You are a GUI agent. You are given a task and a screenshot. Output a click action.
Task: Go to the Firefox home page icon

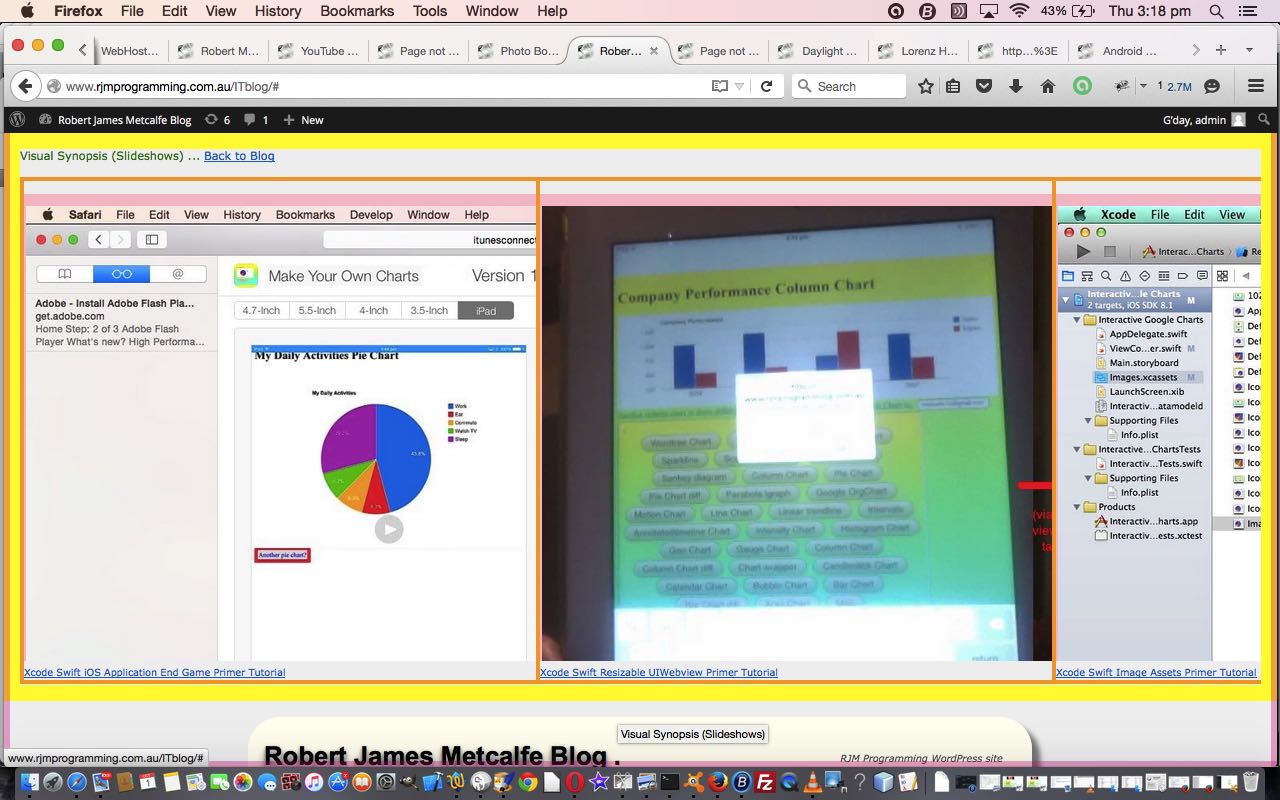1048,86
